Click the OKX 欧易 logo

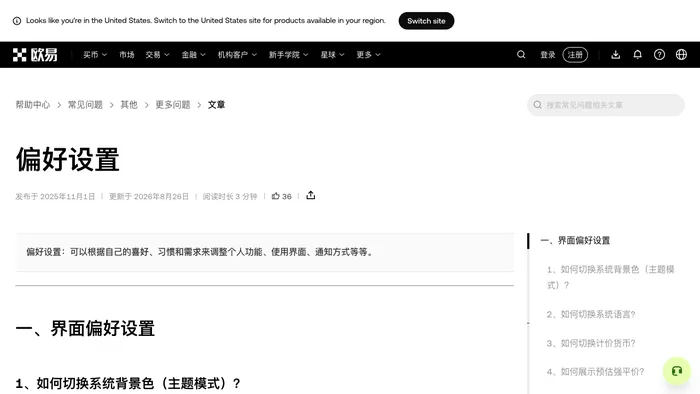[x=35, y=55]
